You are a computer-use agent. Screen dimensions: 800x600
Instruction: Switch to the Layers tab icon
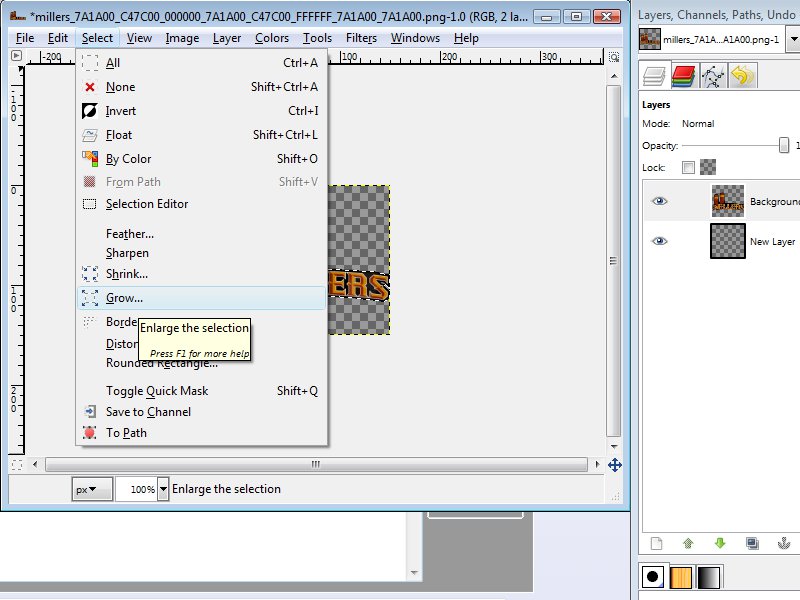click(x=654, y=75)
